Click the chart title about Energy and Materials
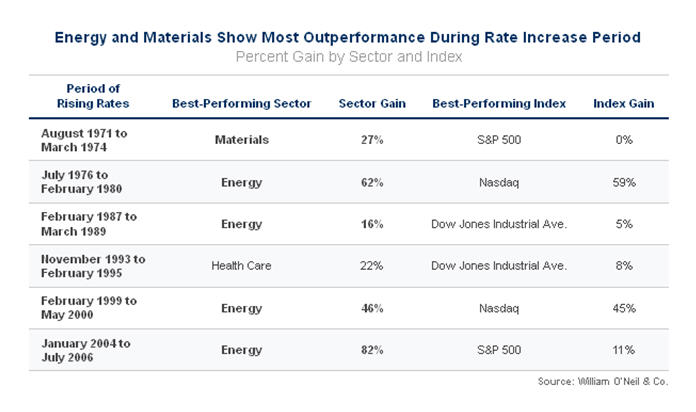696x412 pixels. coord(348,37)
